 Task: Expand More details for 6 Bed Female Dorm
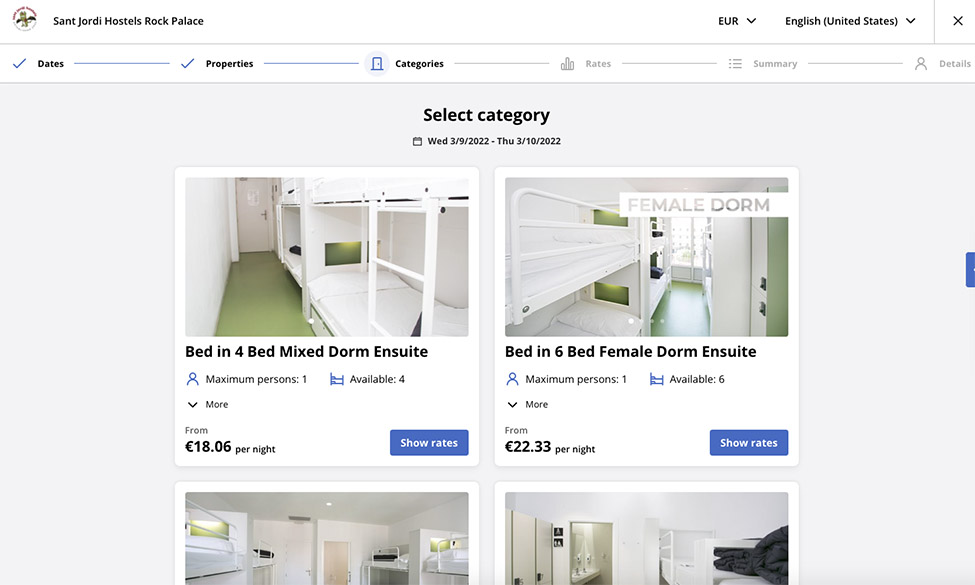point(527,404)
